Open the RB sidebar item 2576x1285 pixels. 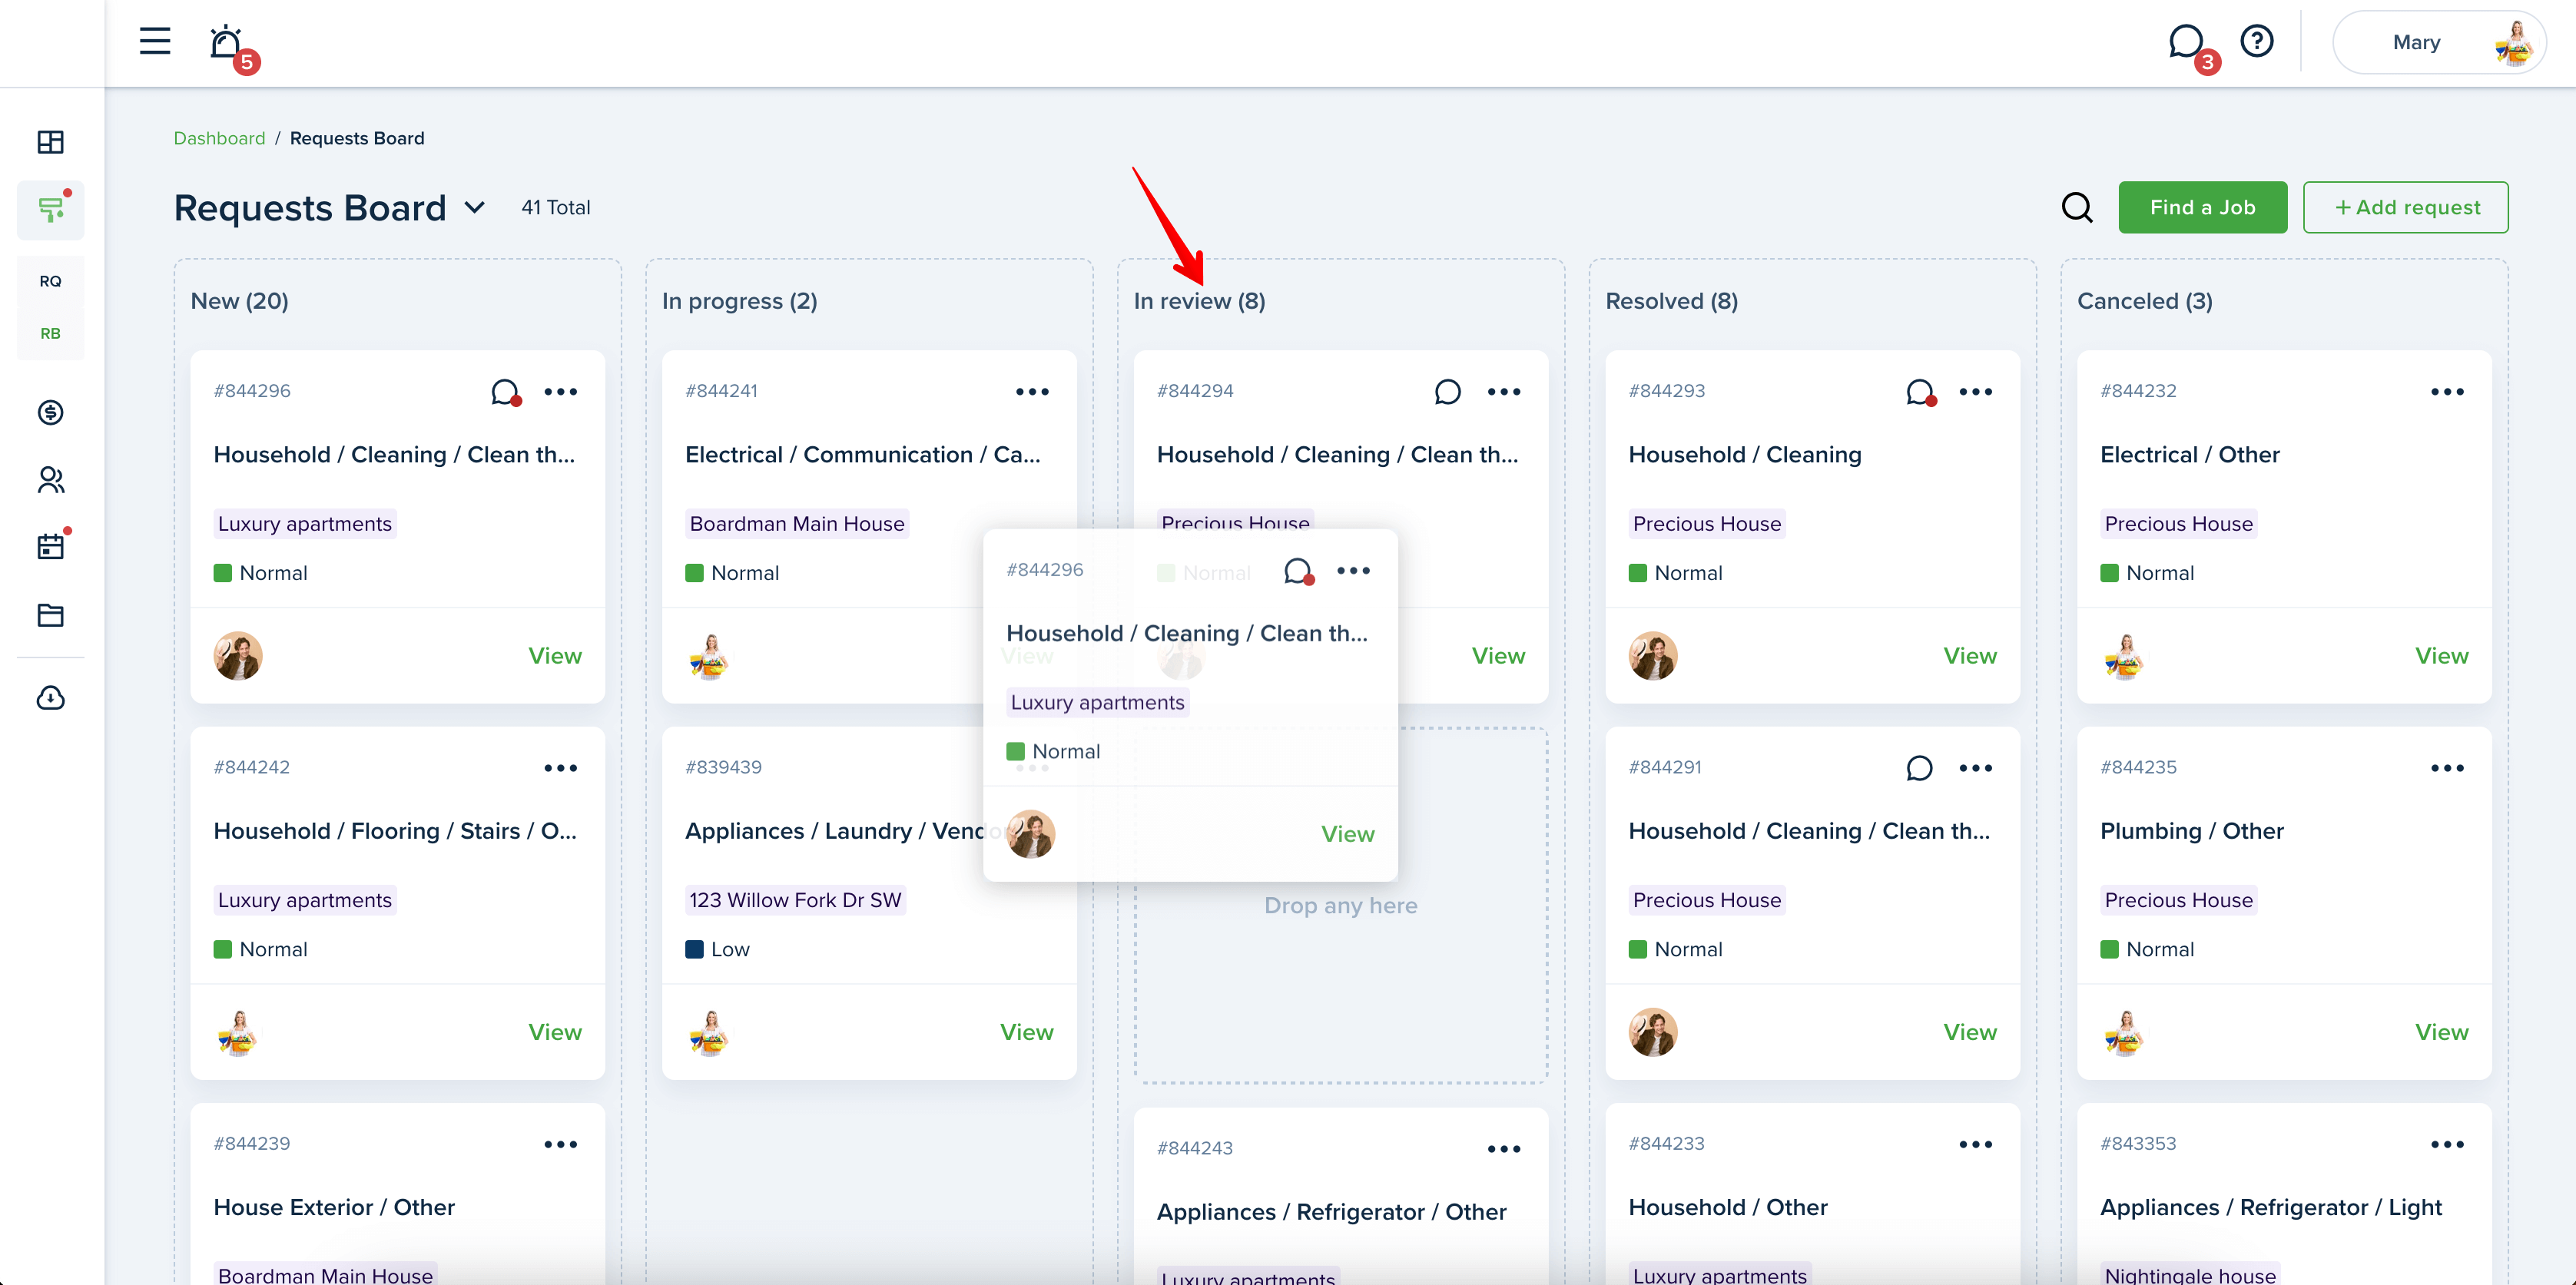coord(51,333)
